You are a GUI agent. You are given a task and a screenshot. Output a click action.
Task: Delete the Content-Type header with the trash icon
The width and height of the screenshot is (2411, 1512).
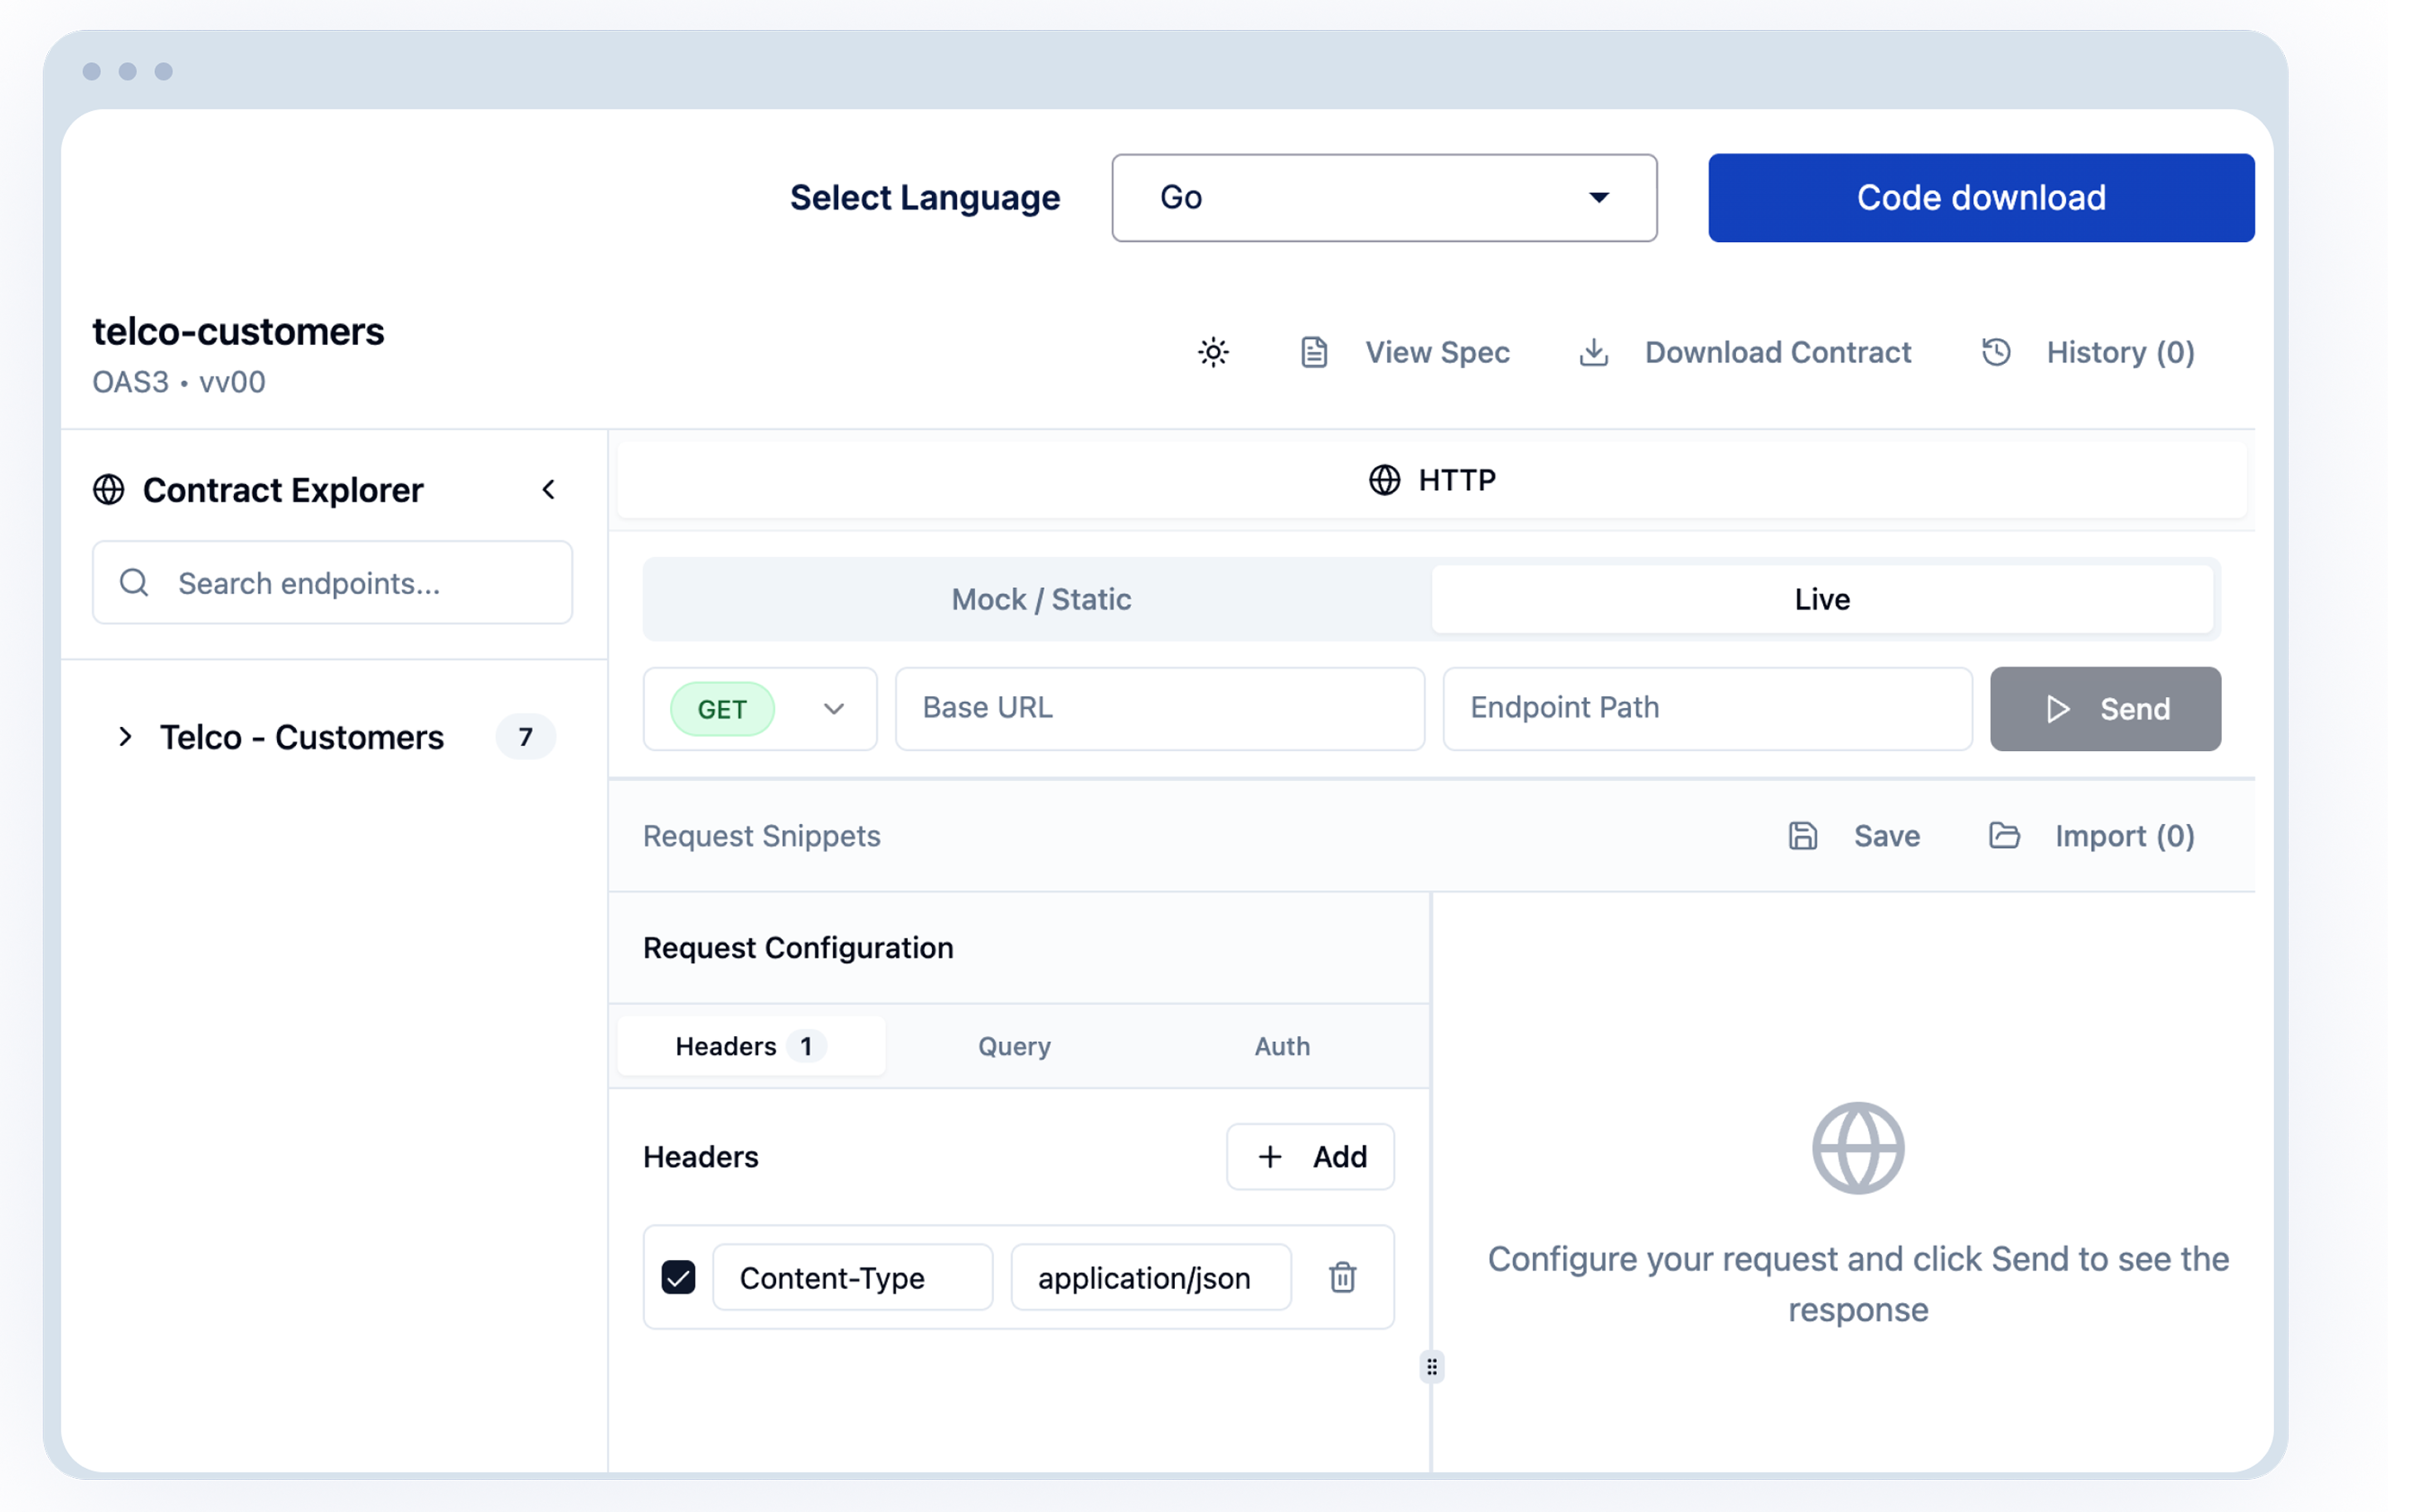click(x=1342, y=1277)
